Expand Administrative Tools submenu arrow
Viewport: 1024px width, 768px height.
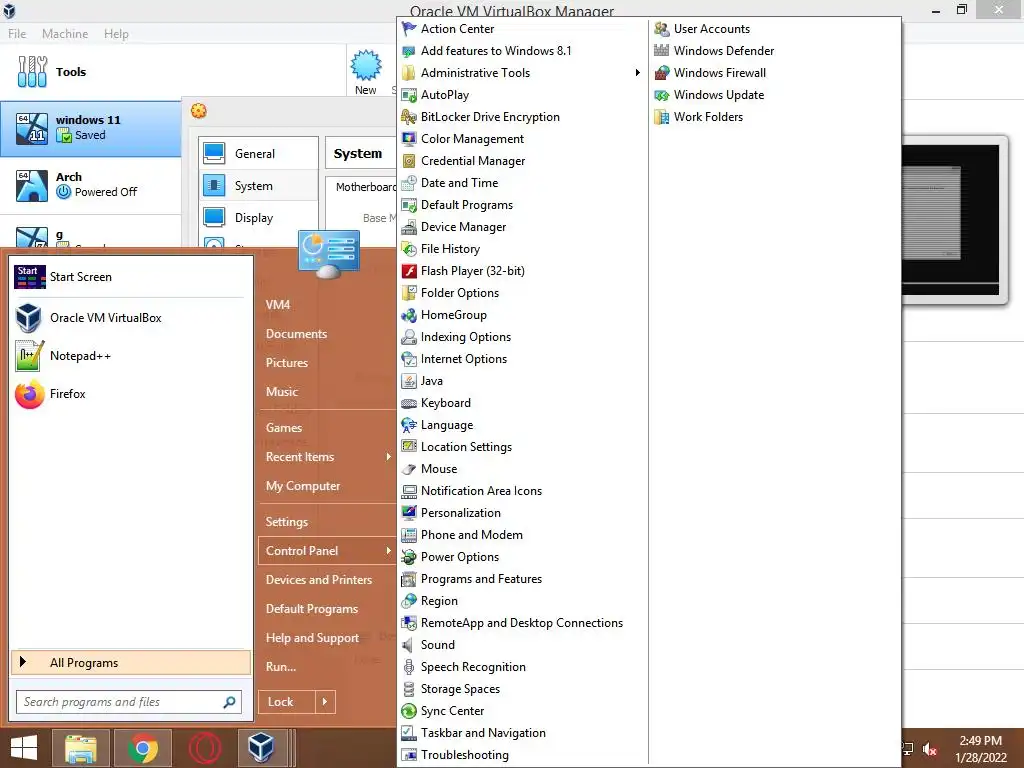[637, 72]
